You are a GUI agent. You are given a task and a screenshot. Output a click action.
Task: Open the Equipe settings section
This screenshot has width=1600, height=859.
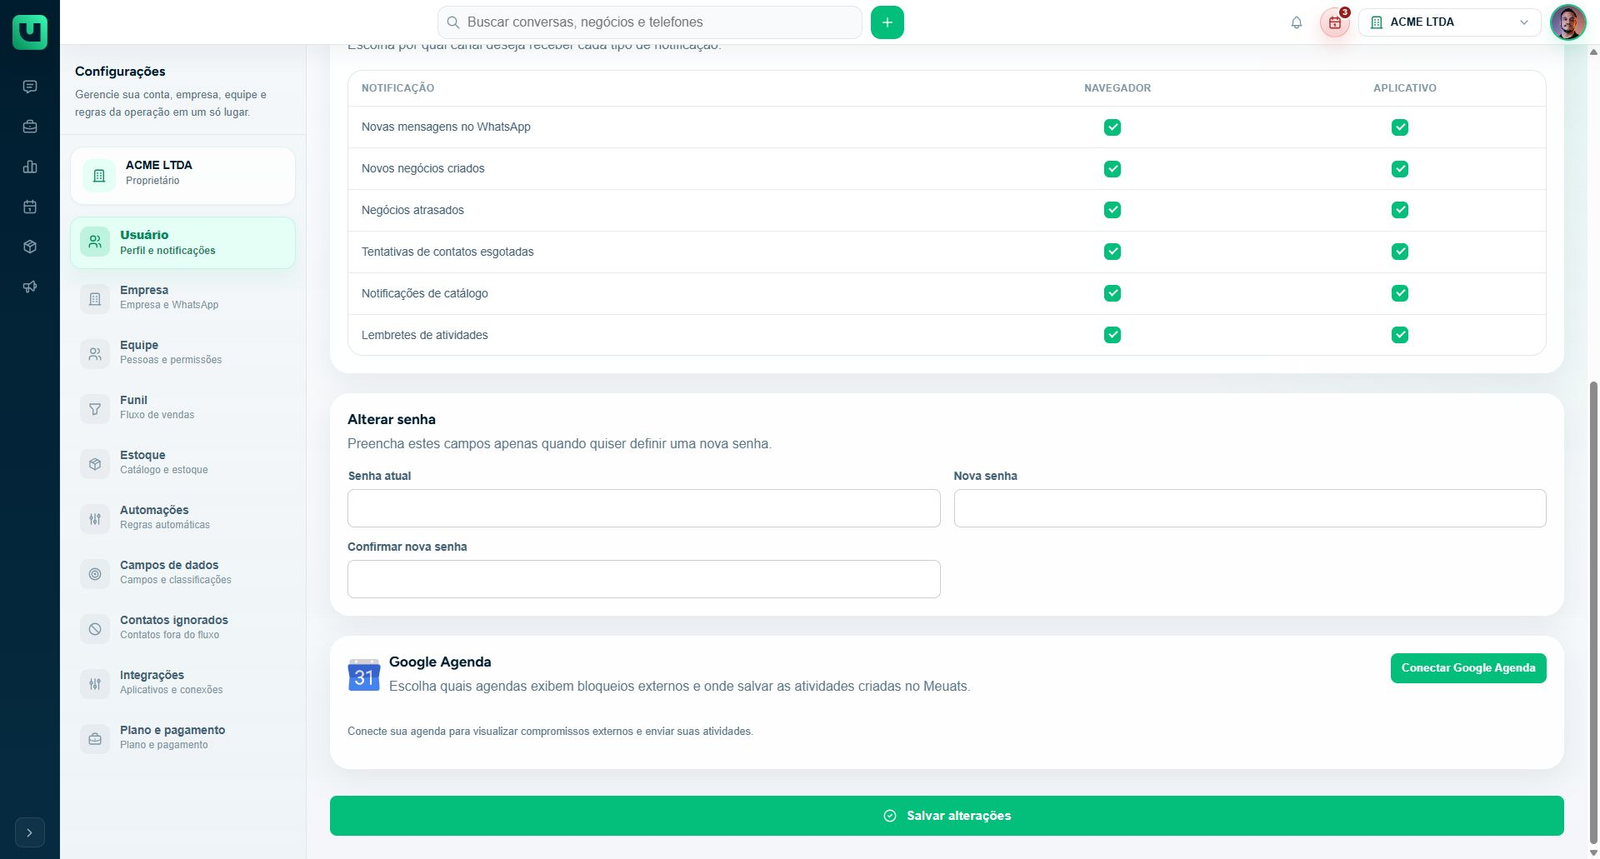183,353
